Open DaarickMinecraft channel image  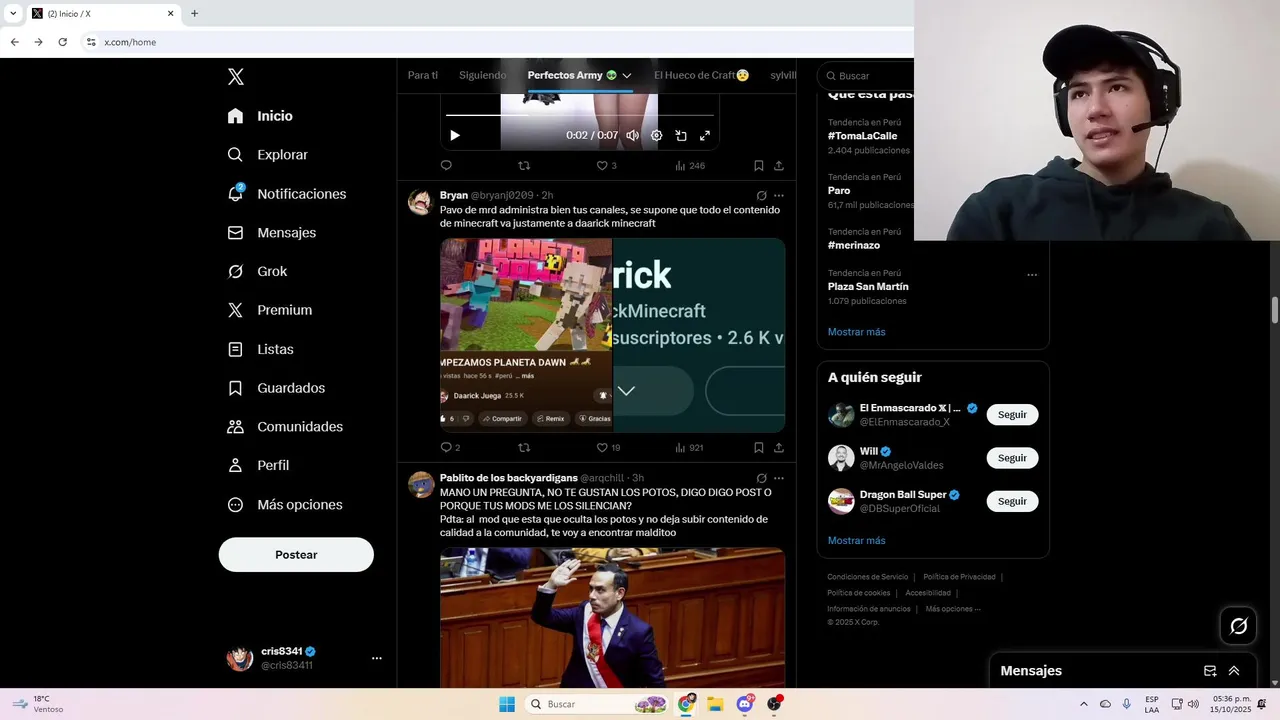pos(699,335)
